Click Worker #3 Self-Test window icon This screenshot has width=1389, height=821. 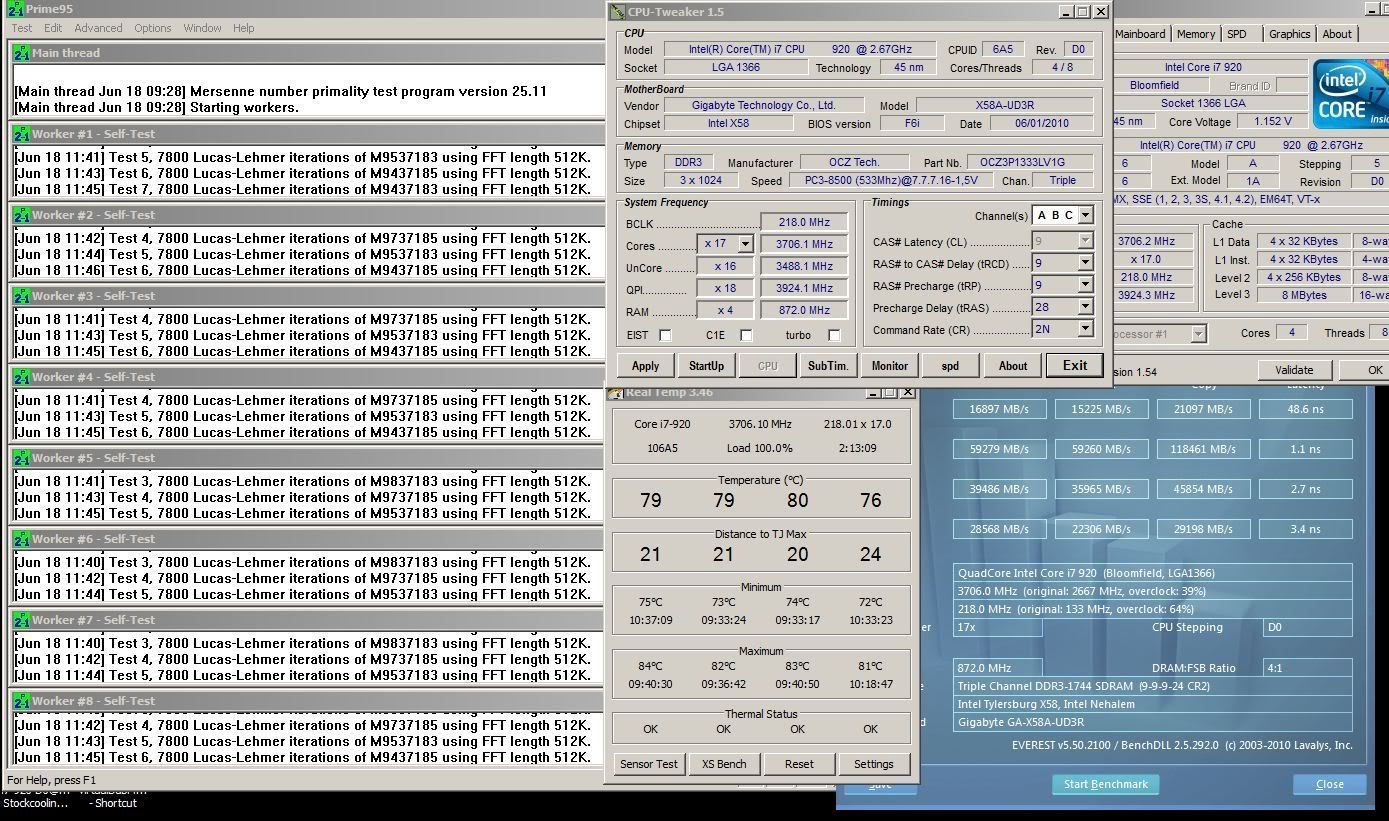click(21, 296)
